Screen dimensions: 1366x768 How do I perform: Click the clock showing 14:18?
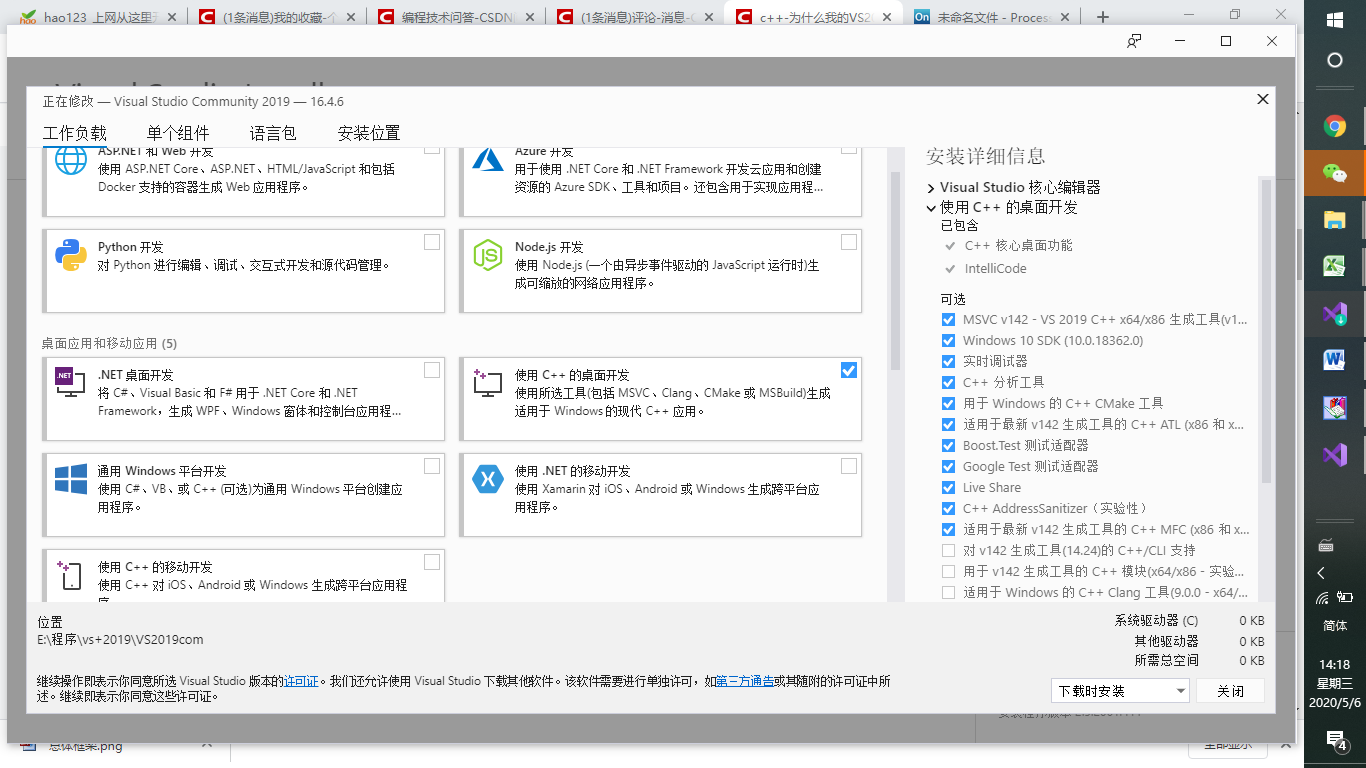[1335, 665]
